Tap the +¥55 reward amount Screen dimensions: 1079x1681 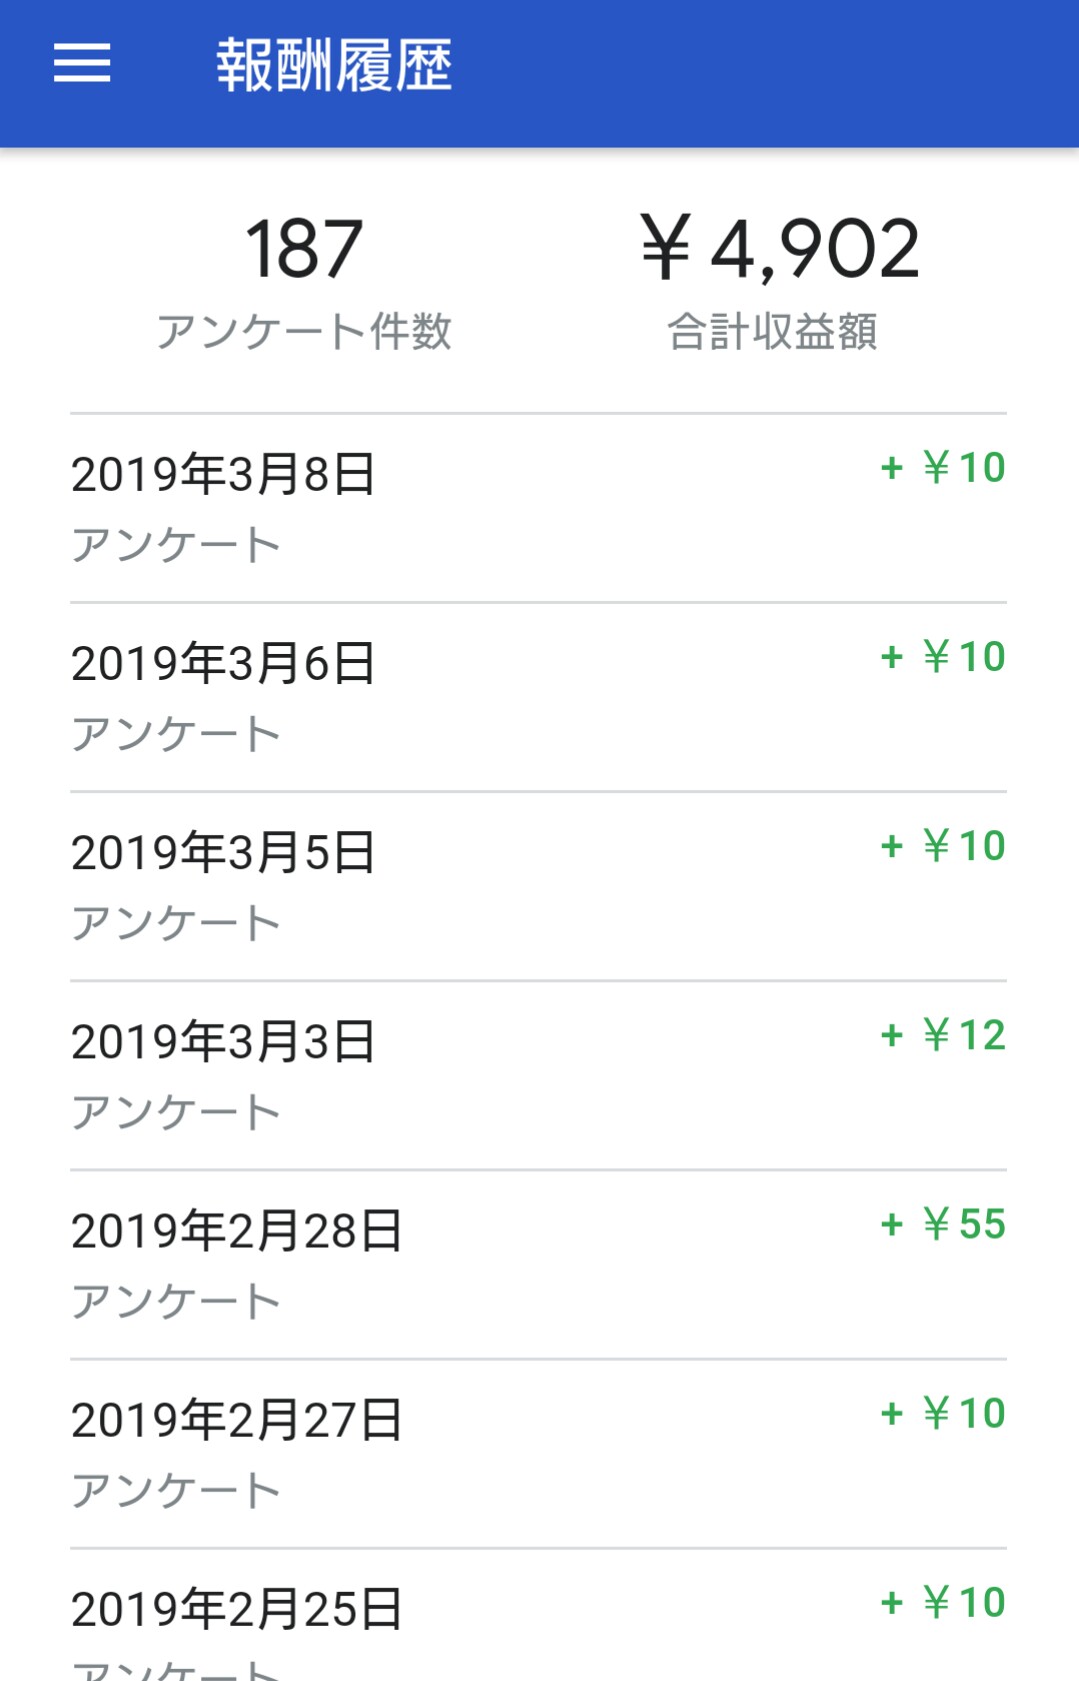(x=943, y=1224)
